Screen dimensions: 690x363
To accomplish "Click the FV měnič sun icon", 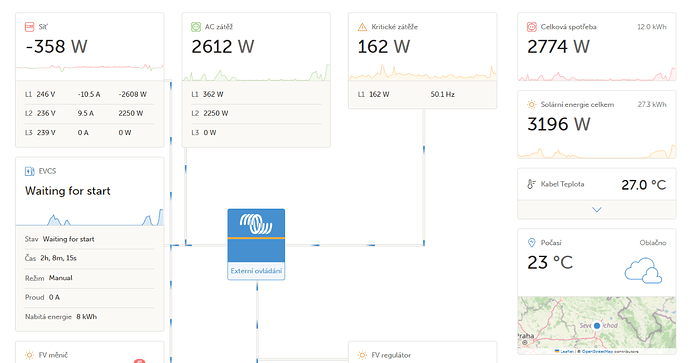I will click(29, 355).
